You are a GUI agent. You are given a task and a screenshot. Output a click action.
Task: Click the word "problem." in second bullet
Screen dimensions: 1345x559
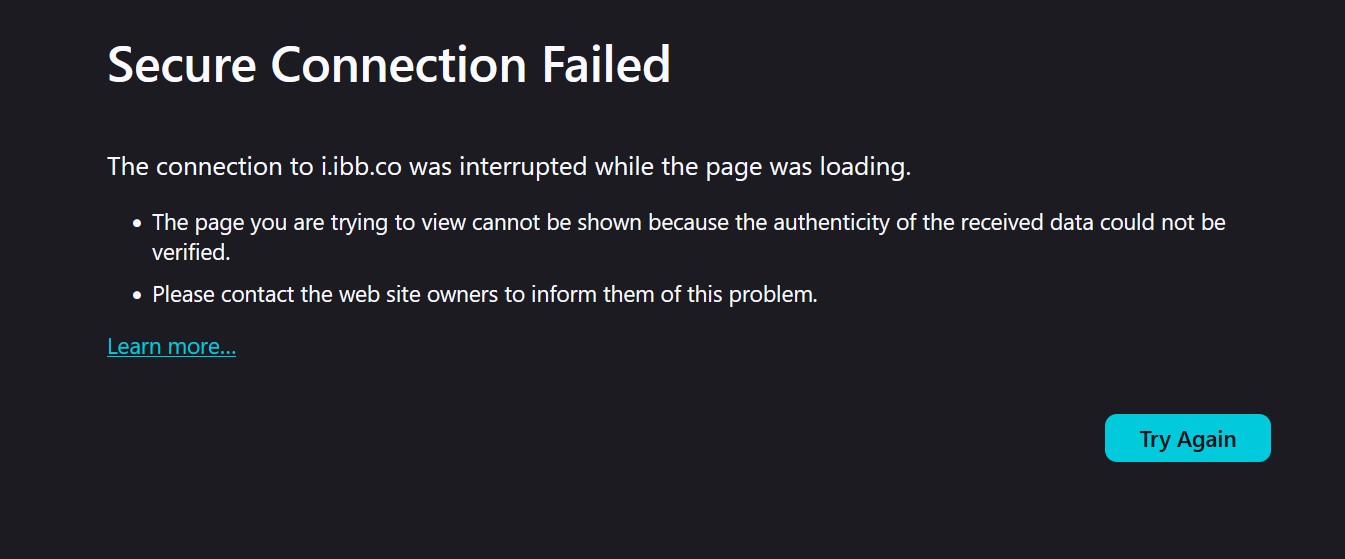(772, 295)
